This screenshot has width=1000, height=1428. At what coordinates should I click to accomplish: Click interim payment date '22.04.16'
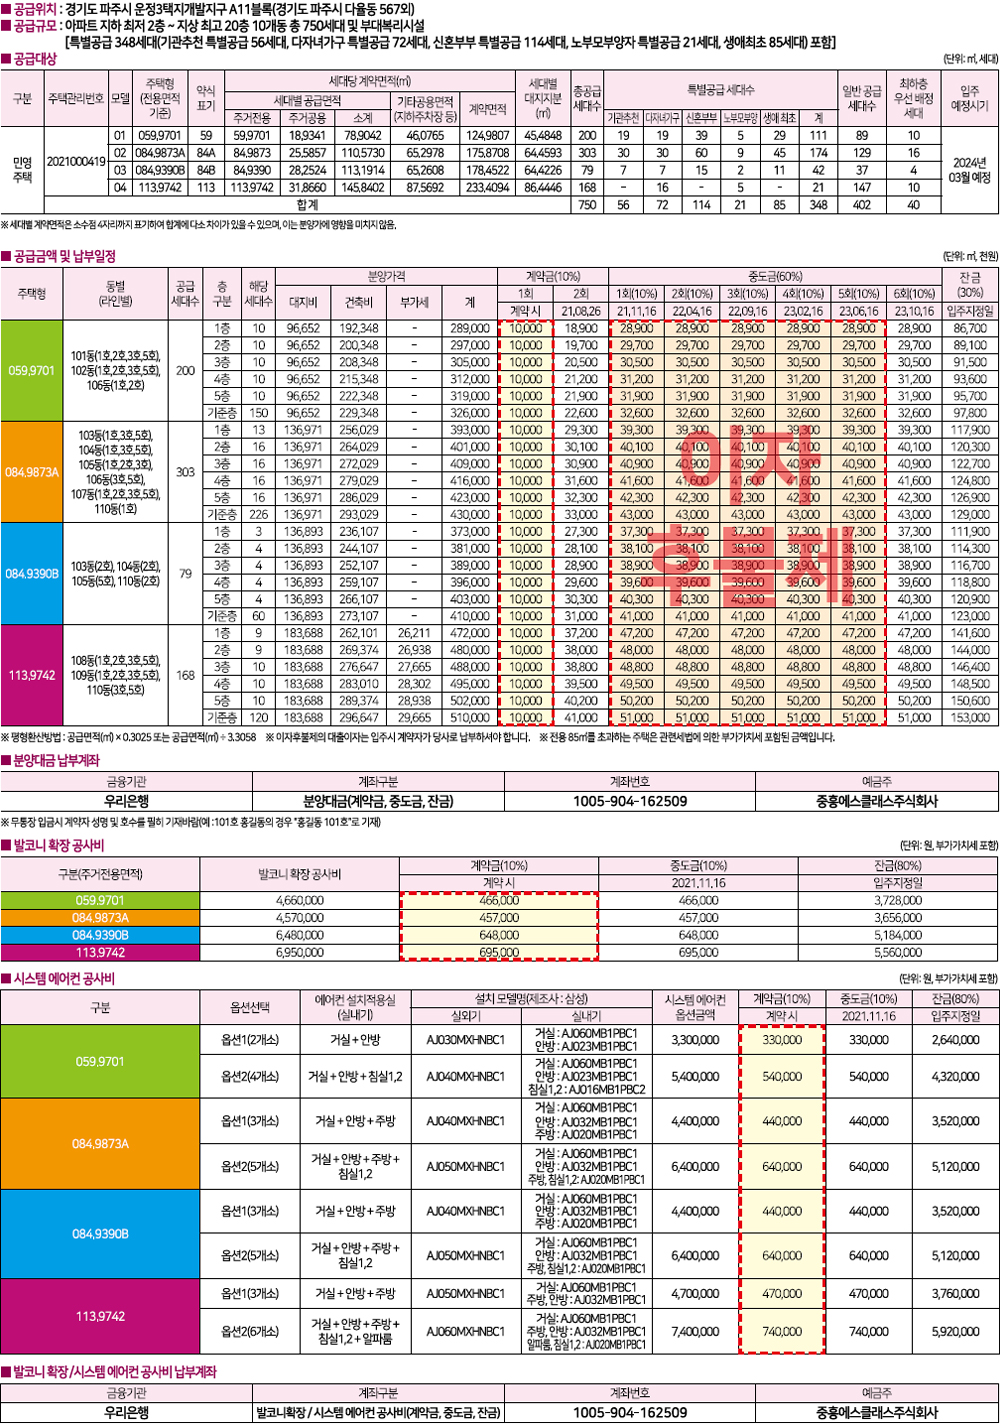pyautogui.click(x=692, y=311)
